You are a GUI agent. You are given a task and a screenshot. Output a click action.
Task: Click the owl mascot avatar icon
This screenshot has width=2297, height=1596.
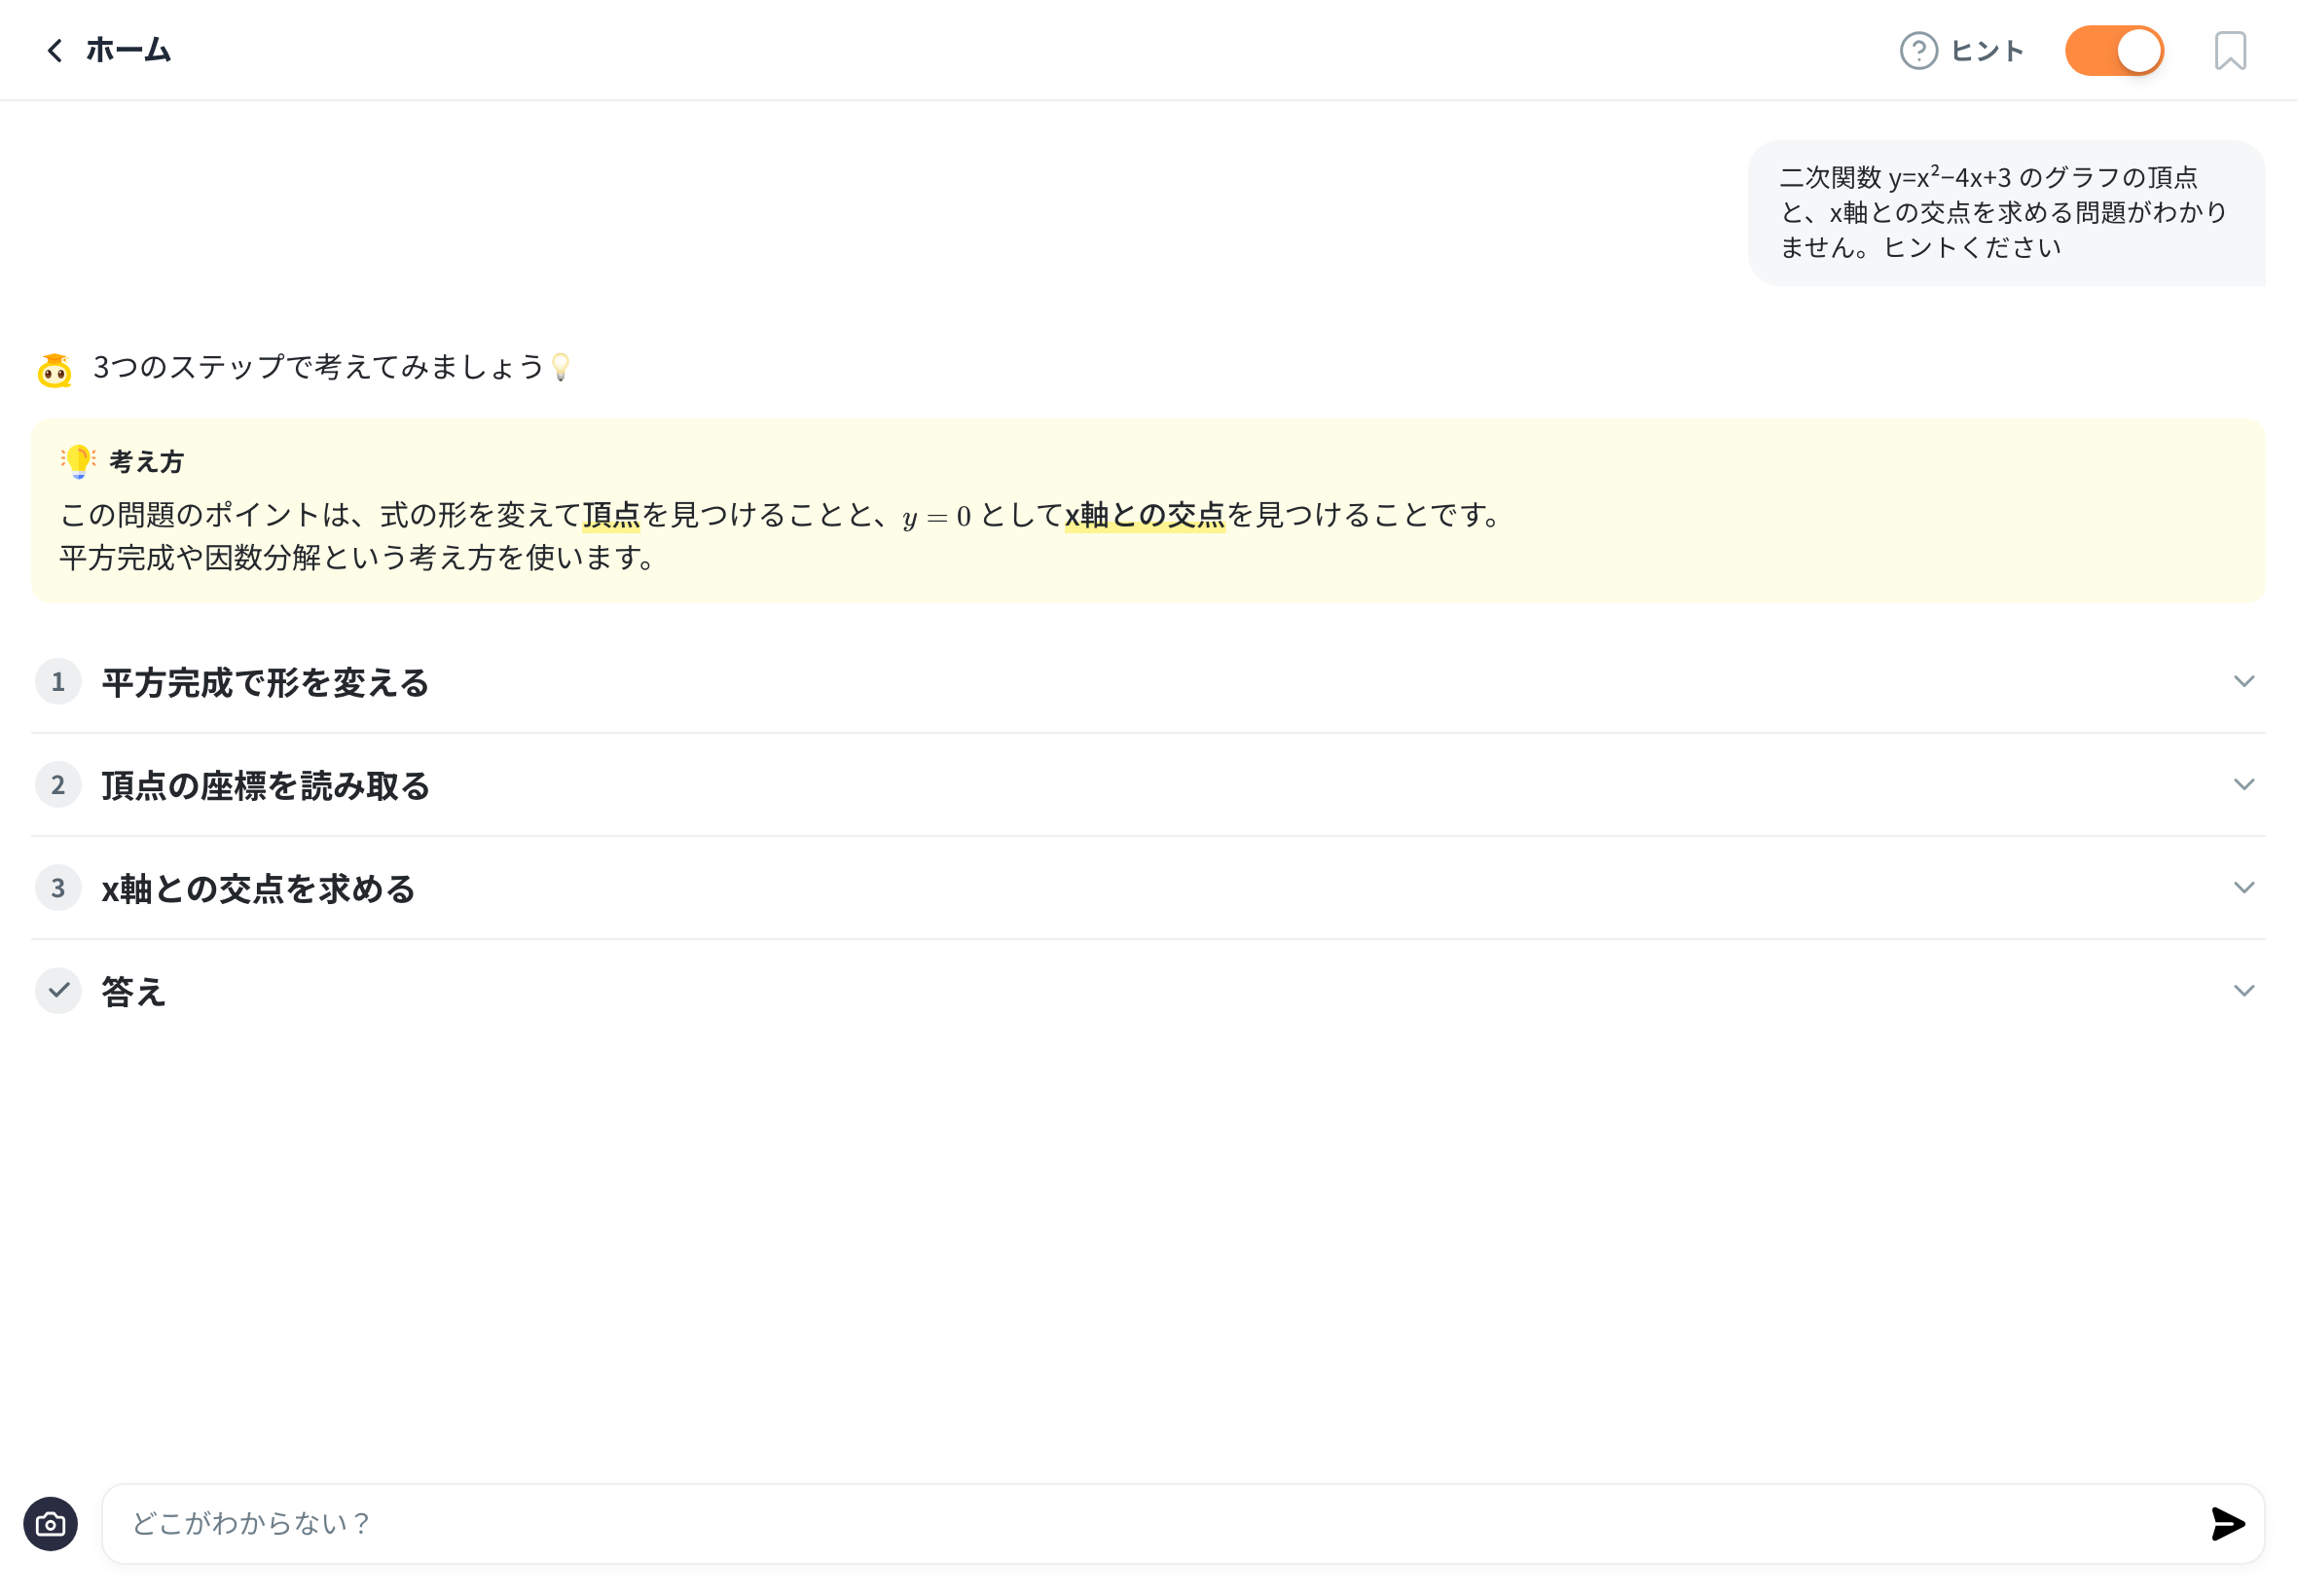54,369
